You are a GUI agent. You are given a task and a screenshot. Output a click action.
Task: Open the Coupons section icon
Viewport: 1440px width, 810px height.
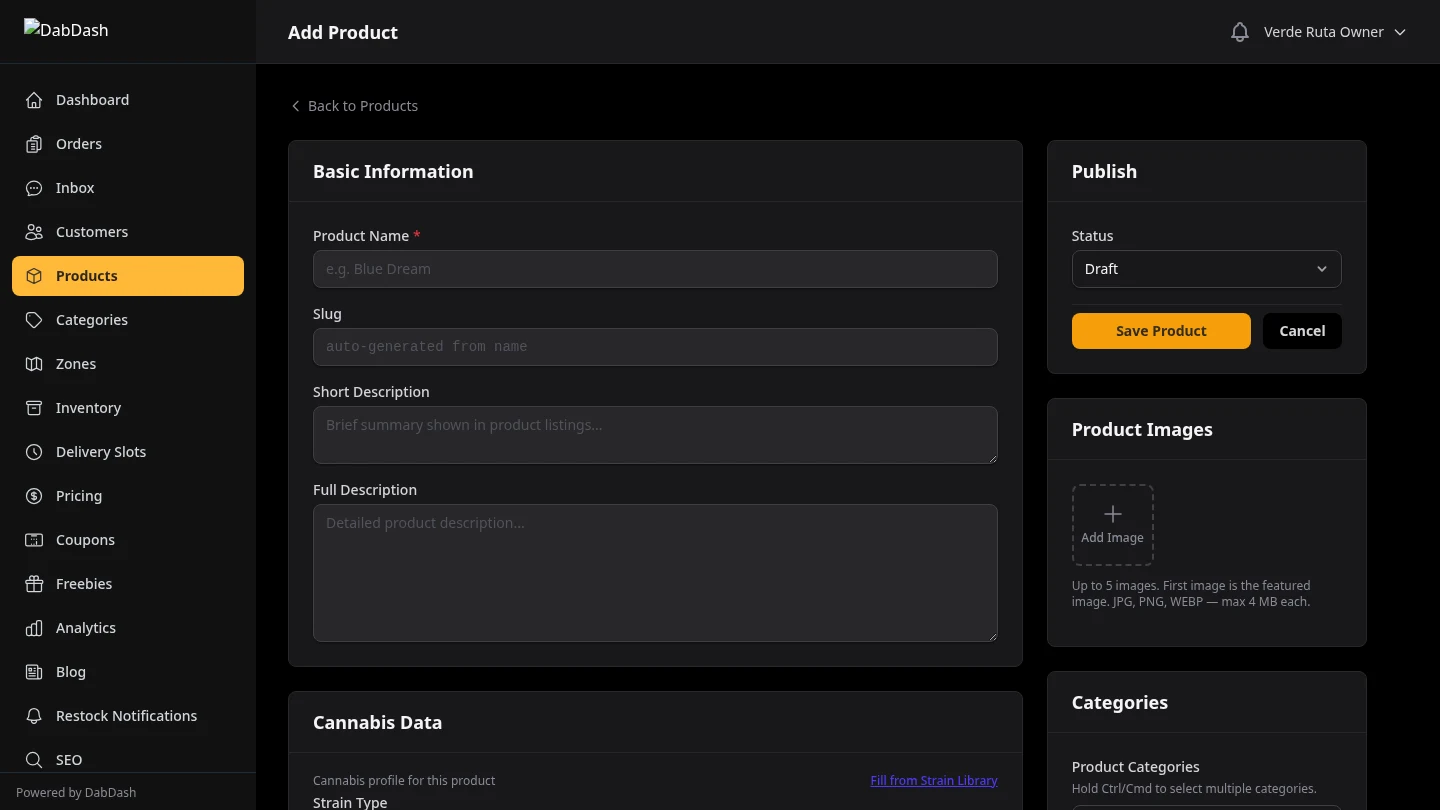[33, 540]
